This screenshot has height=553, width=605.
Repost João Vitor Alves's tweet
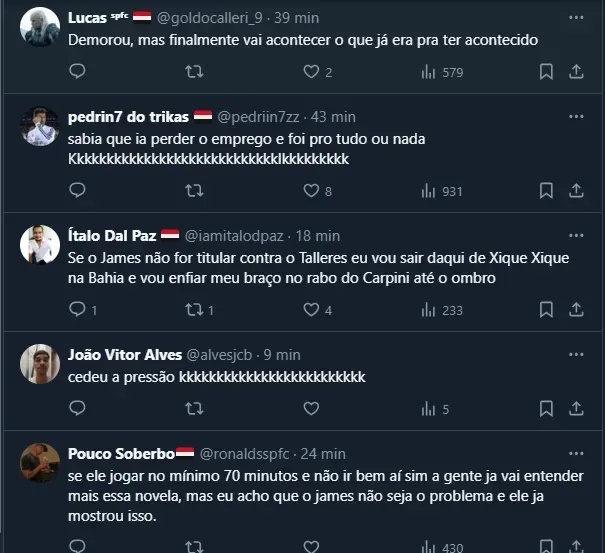tap(195, 408)
